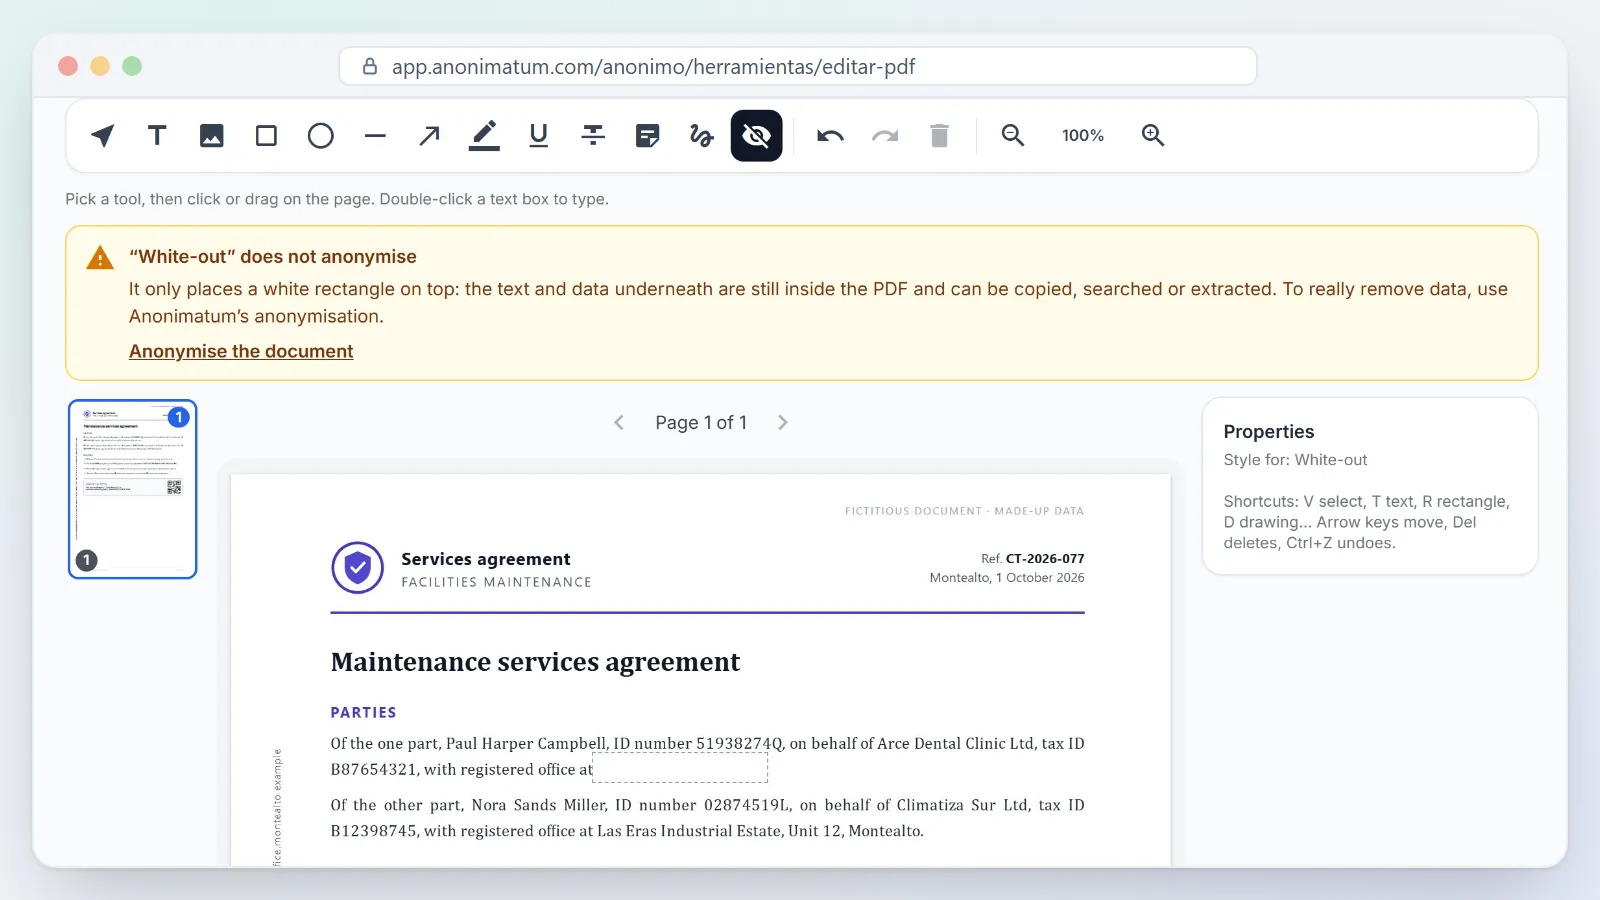Click the warning triangle icon in the banner
This screenshot has height=900, width=1600.
[100, 258]
